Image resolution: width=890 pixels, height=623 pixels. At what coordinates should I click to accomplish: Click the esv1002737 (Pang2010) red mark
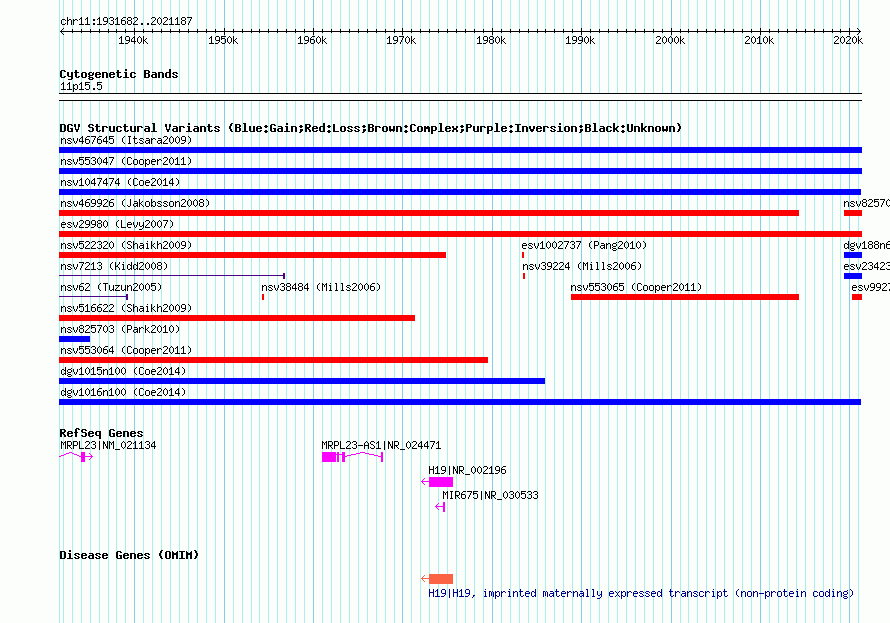tap(523, 255)
